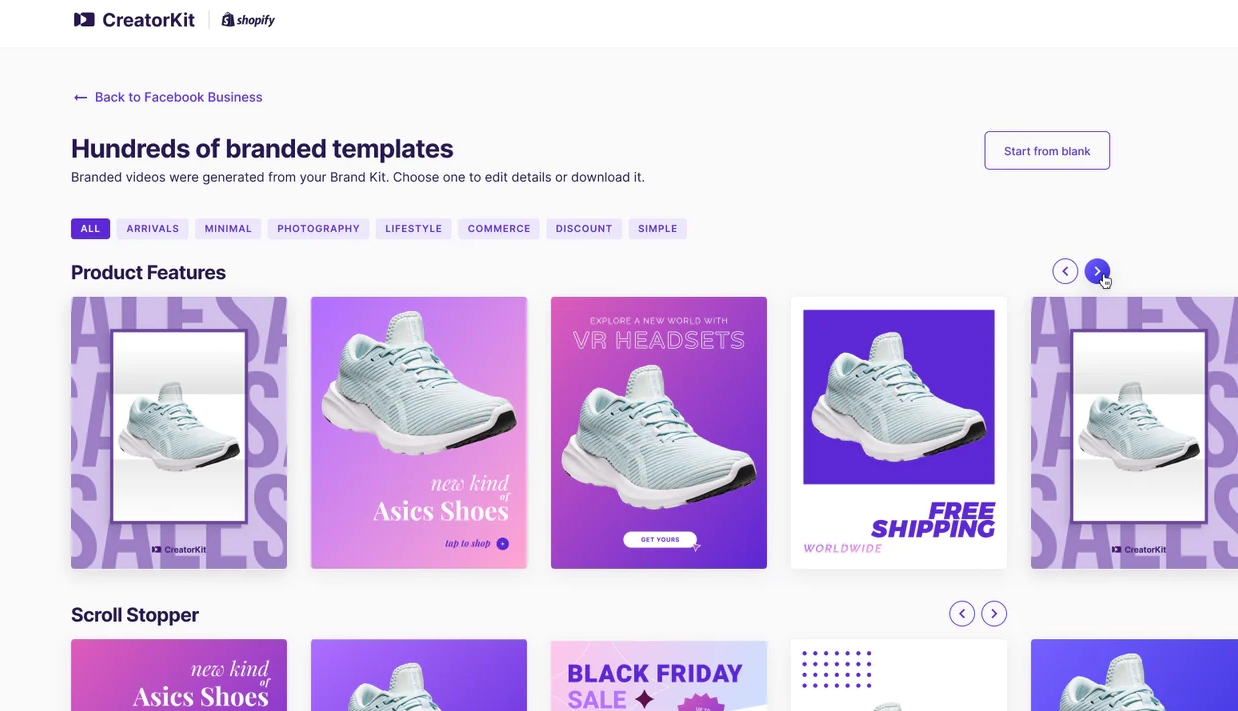The width and height of the screenshot is (1238, 711).
Task: Click the back arrow beside Facebook Business
Action: (x=80, y=97)
